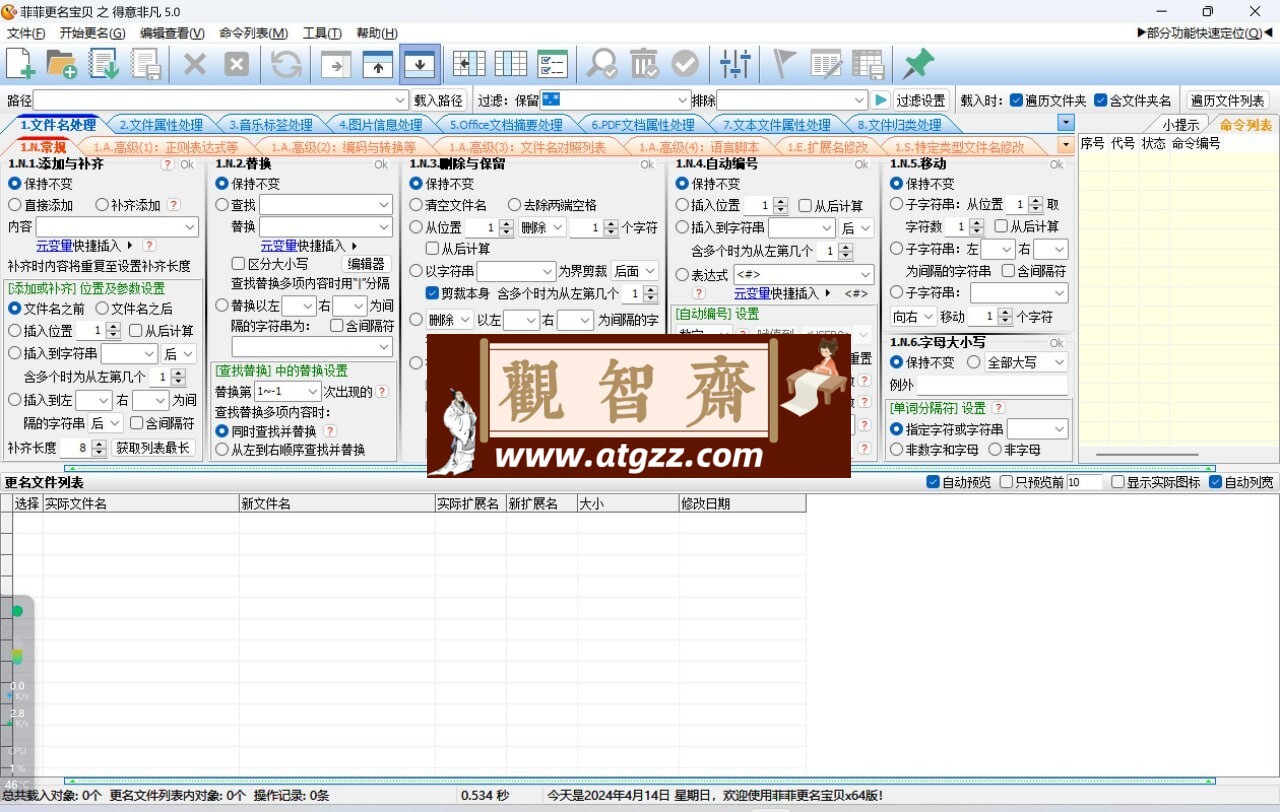The width and height of the screenshot is (1280, 812).
Task: Open the 排除 exclusion dropdown
Action: coord(859,100)
